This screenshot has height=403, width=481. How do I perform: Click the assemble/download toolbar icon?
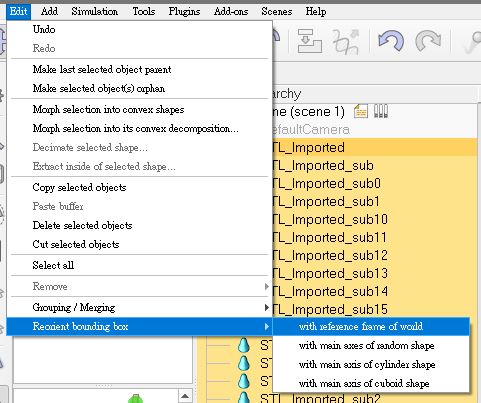click(310, 41)
